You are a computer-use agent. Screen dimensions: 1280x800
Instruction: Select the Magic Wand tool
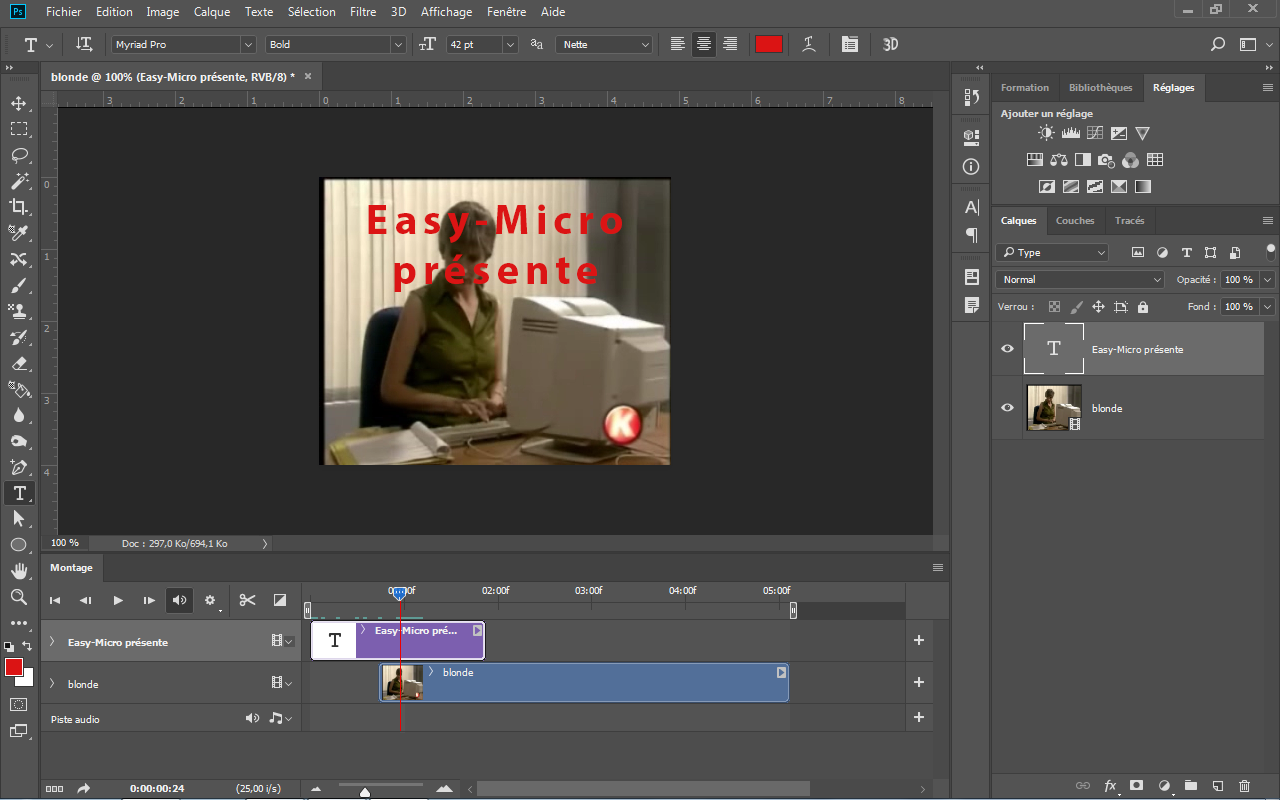pos(18,181)
